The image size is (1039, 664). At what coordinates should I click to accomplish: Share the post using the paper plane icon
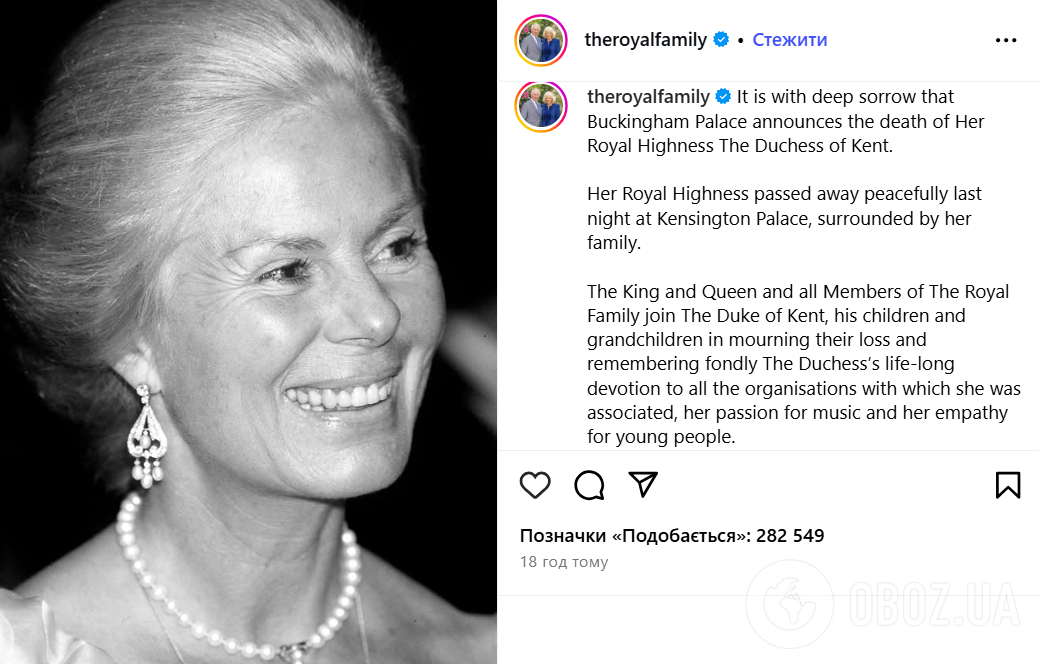coord(643,484)
